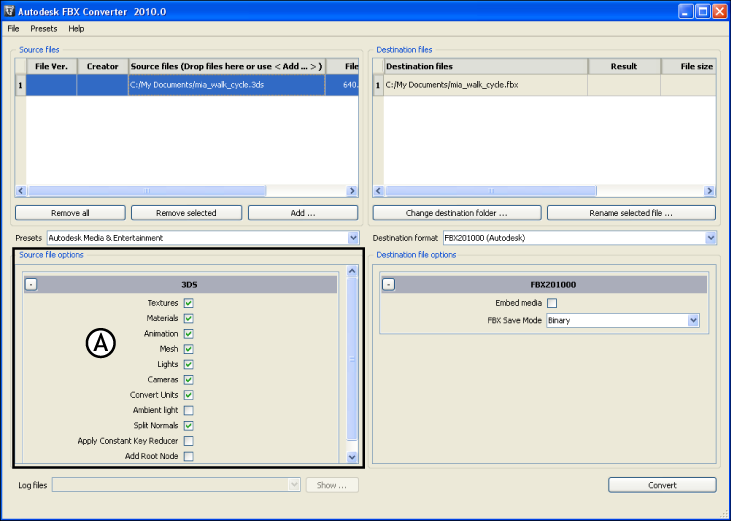The image size is (731, 521).
Task: Click the File Ver. column header
Action: tap(51, 66)
